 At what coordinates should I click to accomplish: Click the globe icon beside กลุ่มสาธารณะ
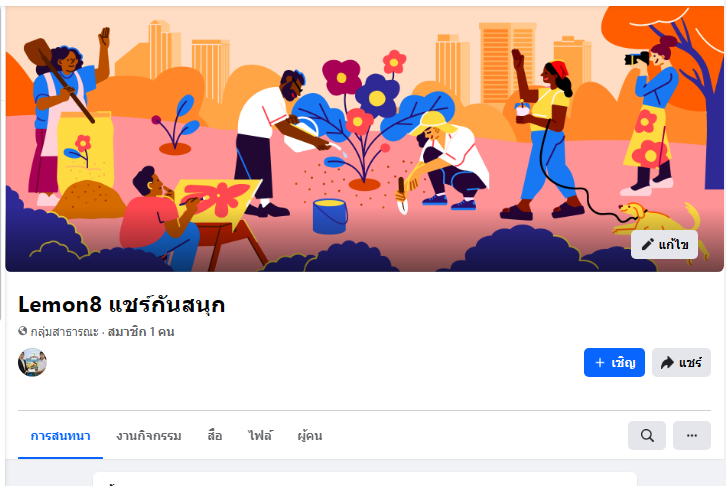click(x=22, y=331)
